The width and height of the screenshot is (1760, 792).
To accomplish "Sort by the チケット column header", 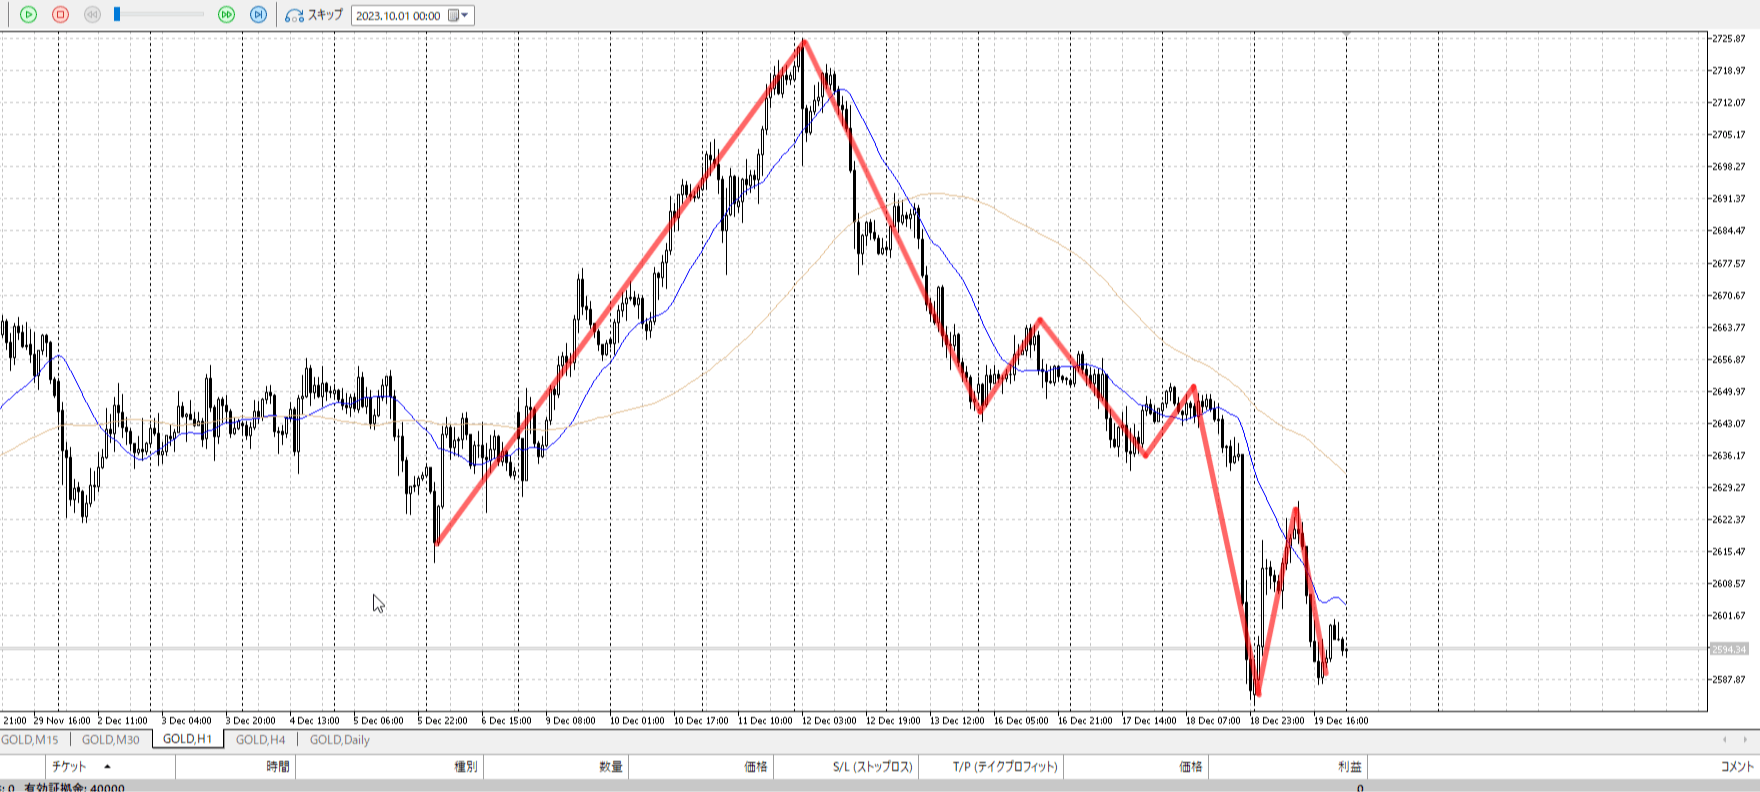I will click(x=69, y=767).
